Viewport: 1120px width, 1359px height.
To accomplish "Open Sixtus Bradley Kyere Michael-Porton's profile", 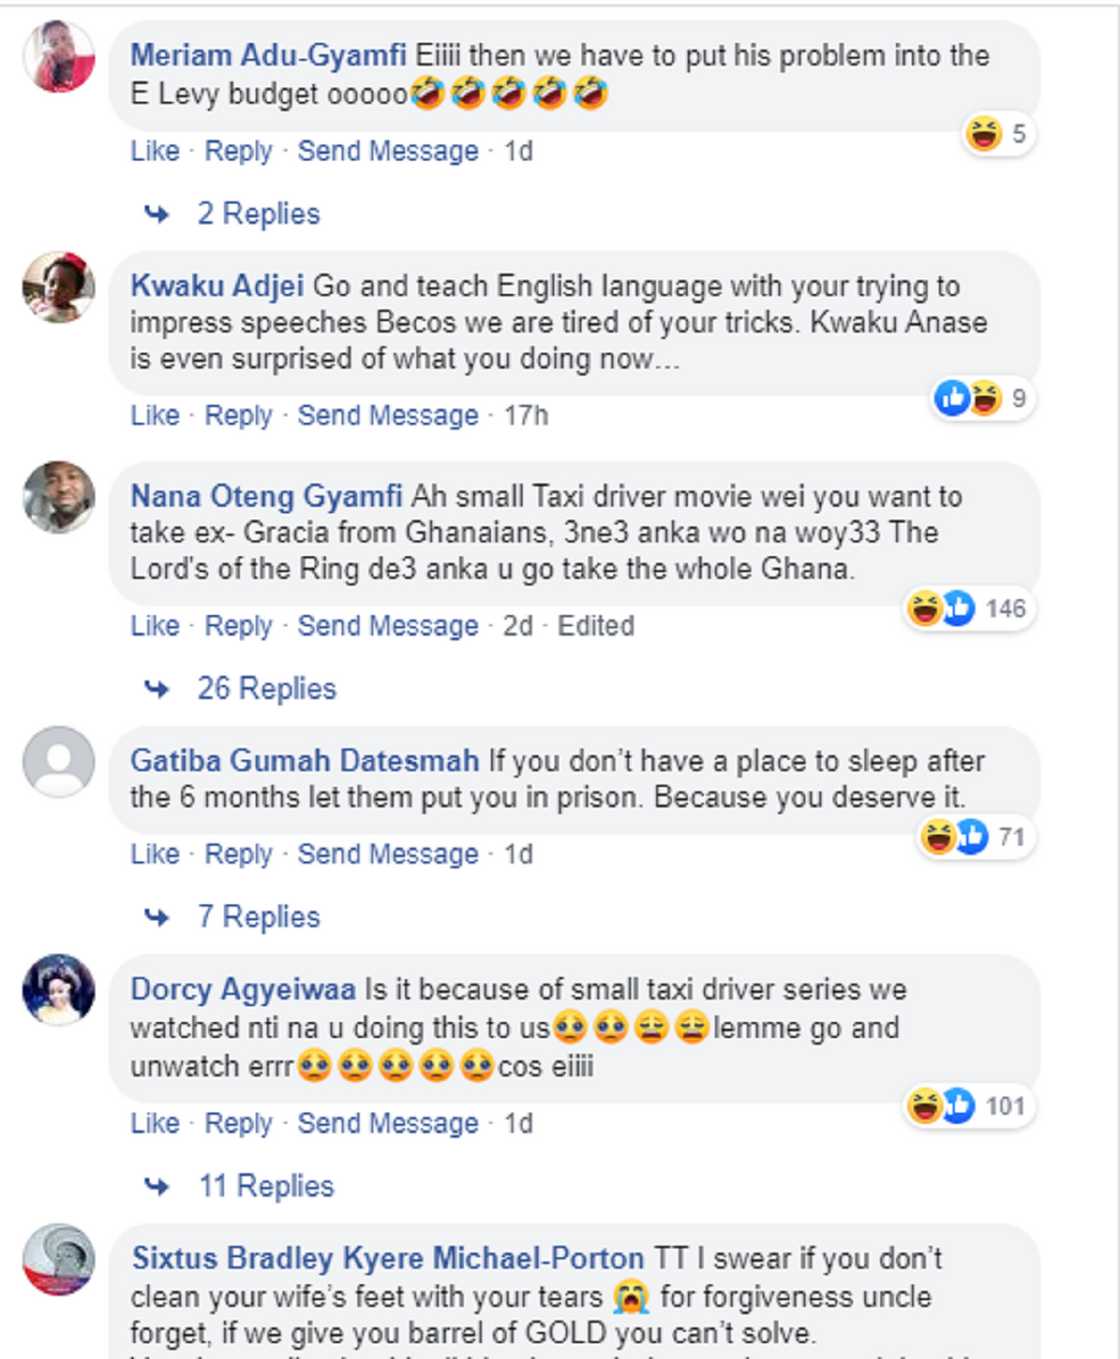I will [386, 1259].
